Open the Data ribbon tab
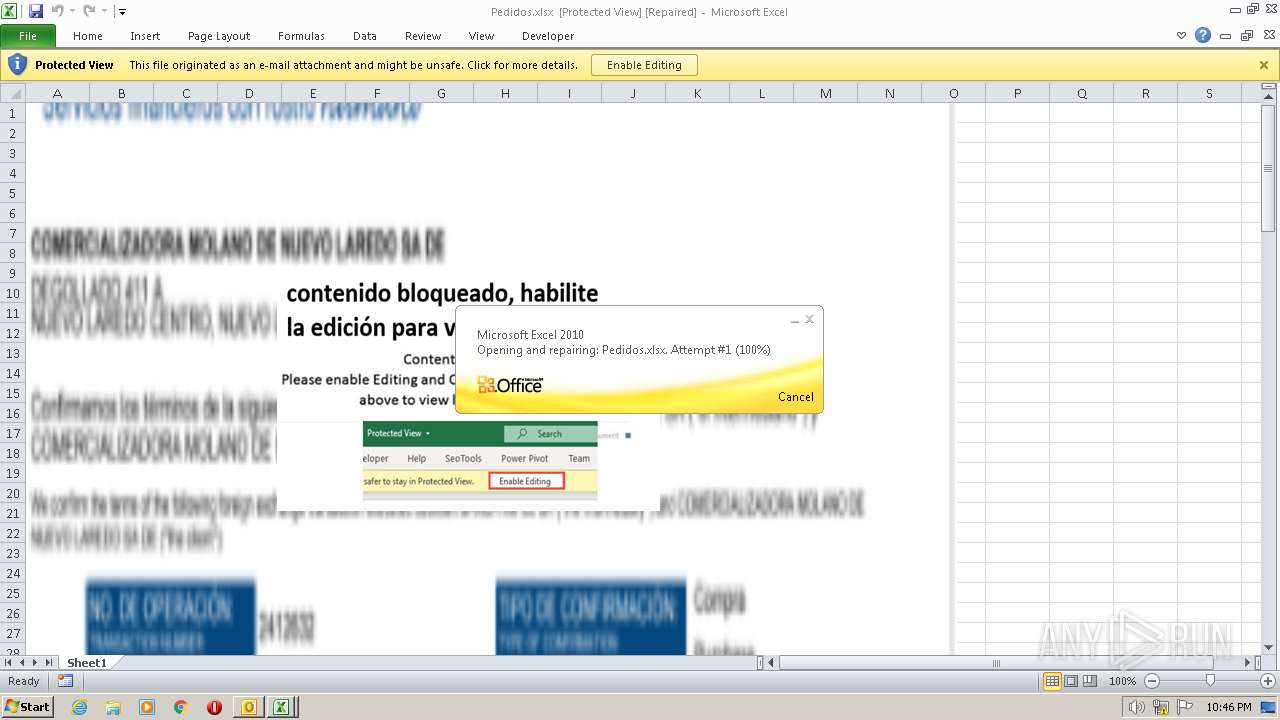 point(365,36)
